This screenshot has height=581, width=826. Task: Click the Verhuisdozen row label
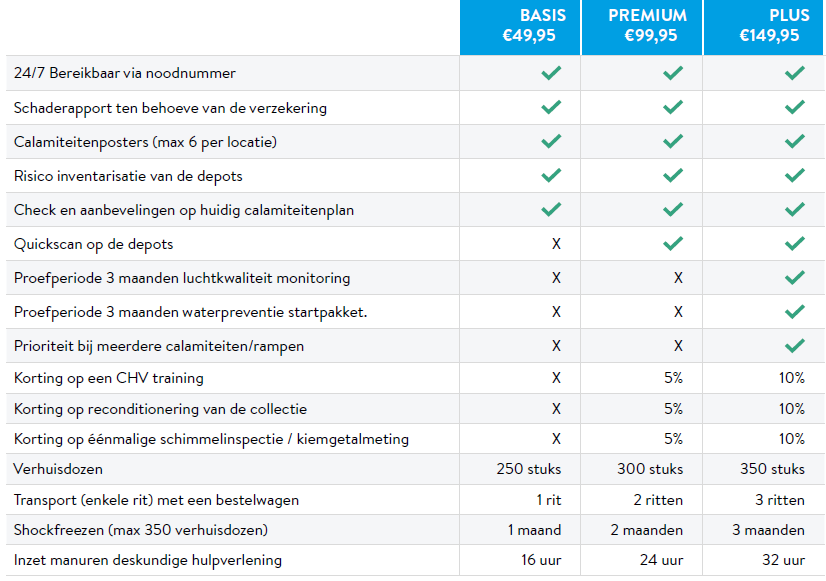click(x=58, y=469)
